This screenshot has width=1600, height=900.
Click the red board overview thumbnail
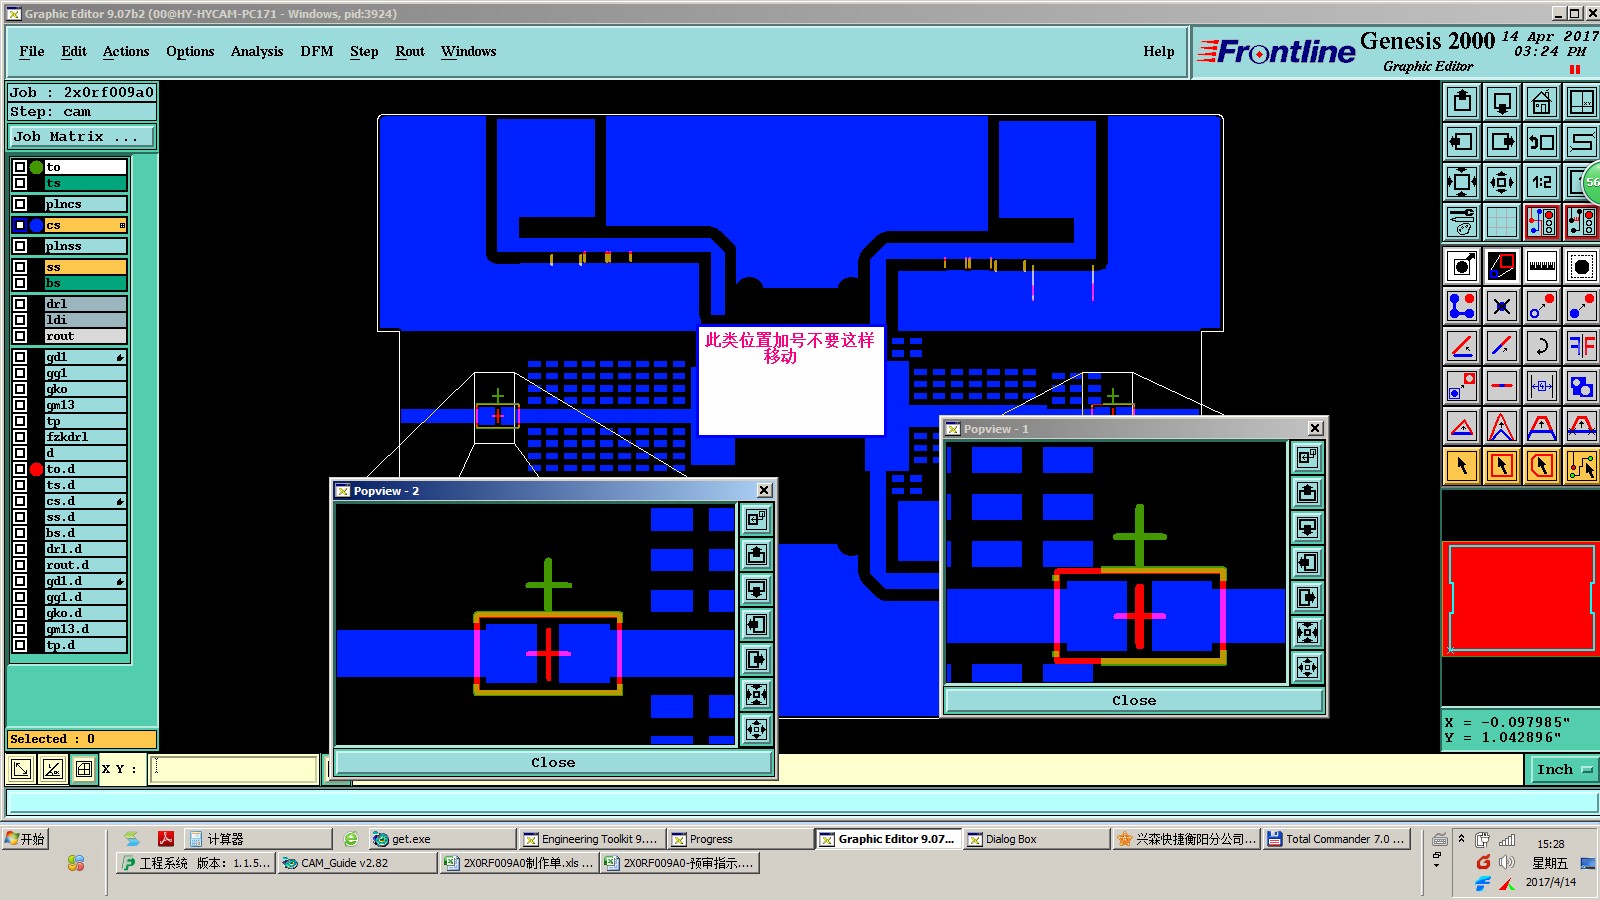[x=1521, y=598]
